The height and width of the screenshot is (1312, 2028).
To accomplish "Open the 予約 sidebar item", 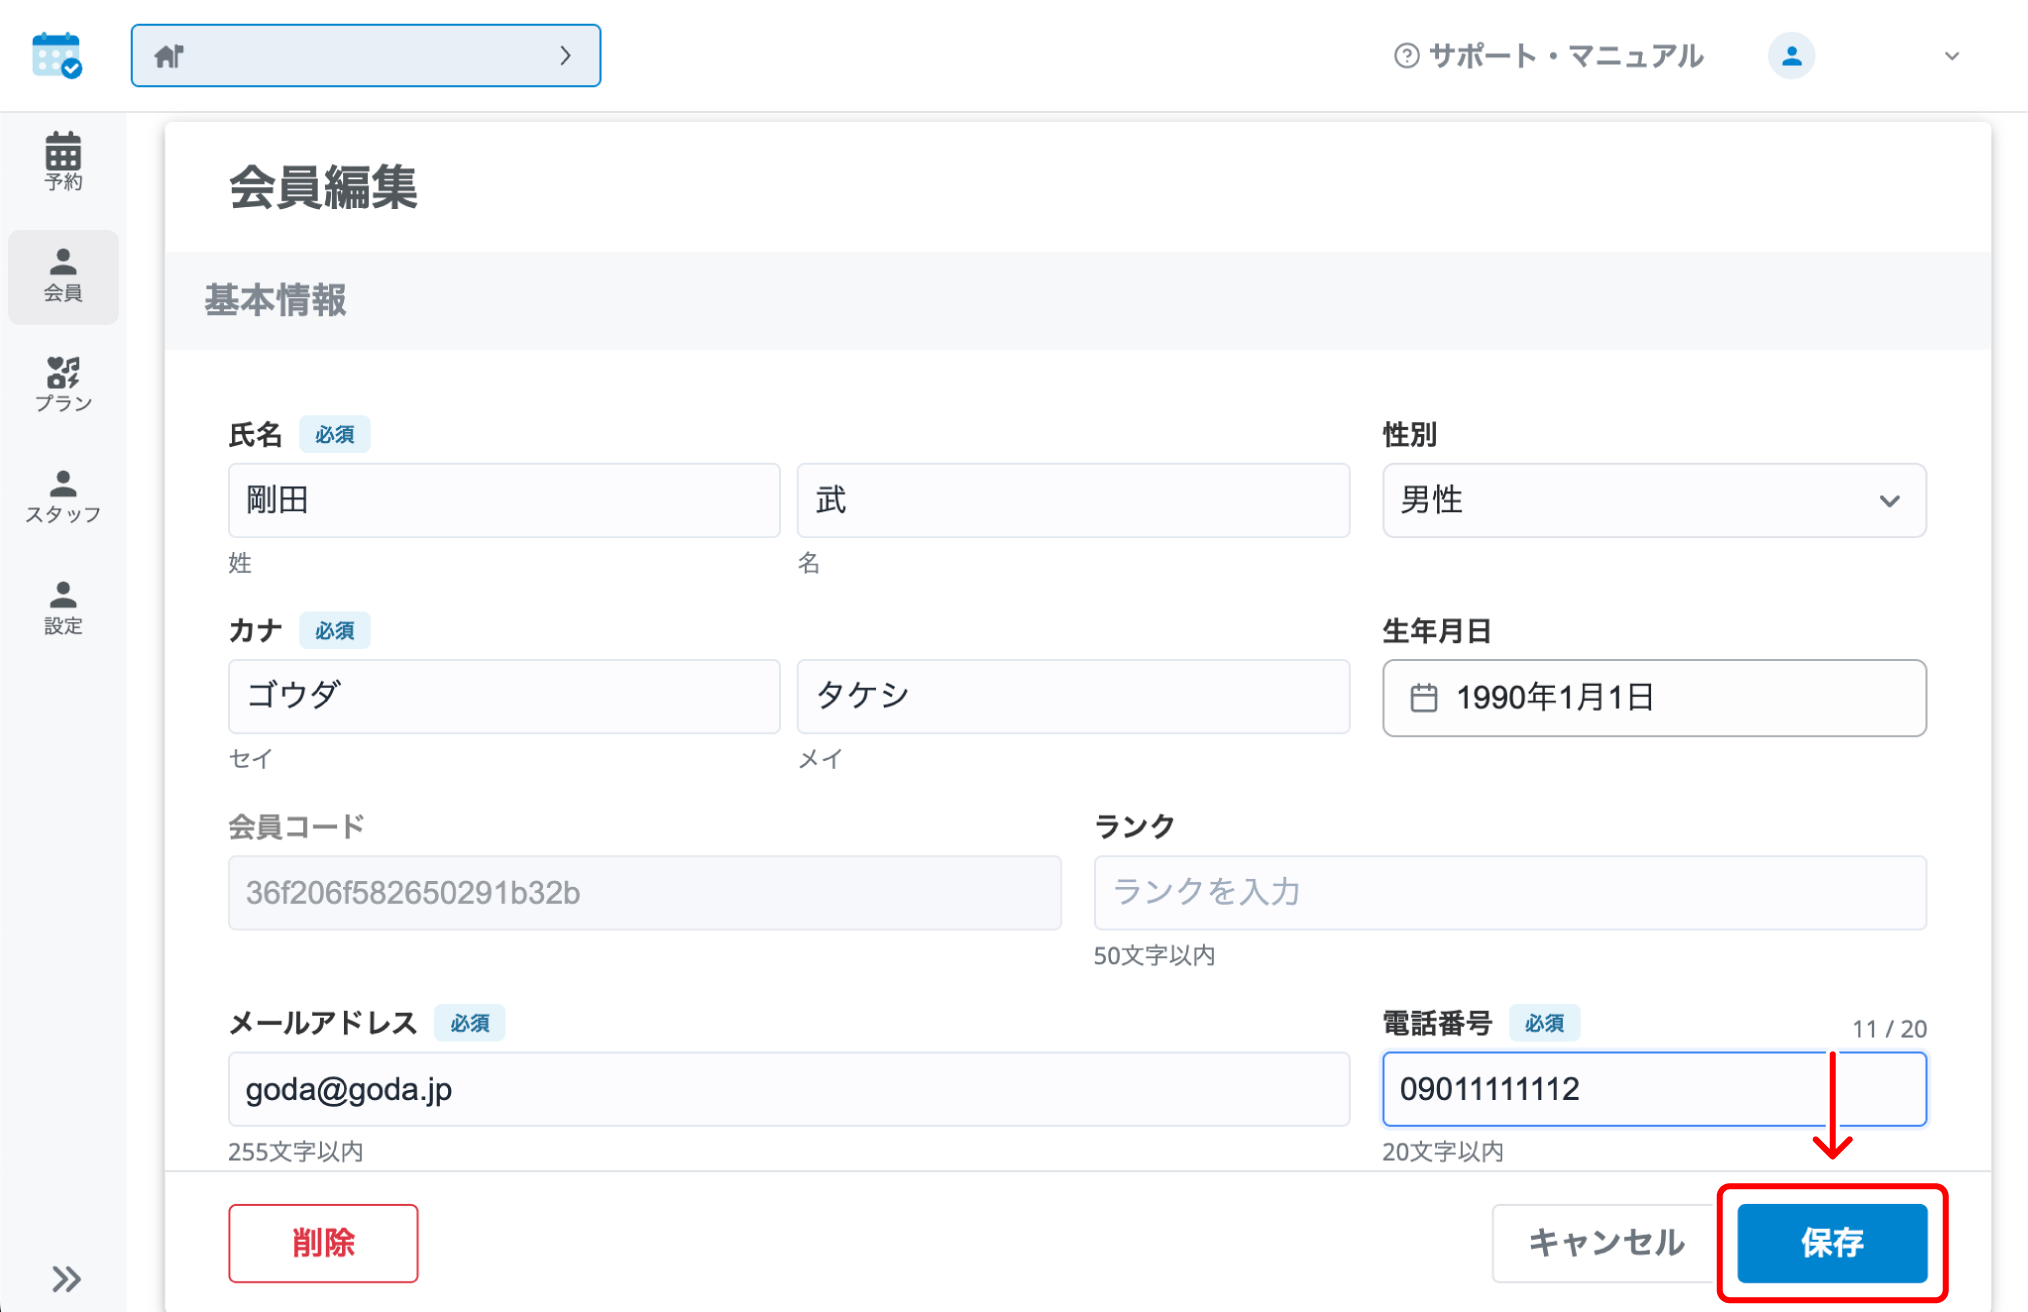I will pos(63,161).
